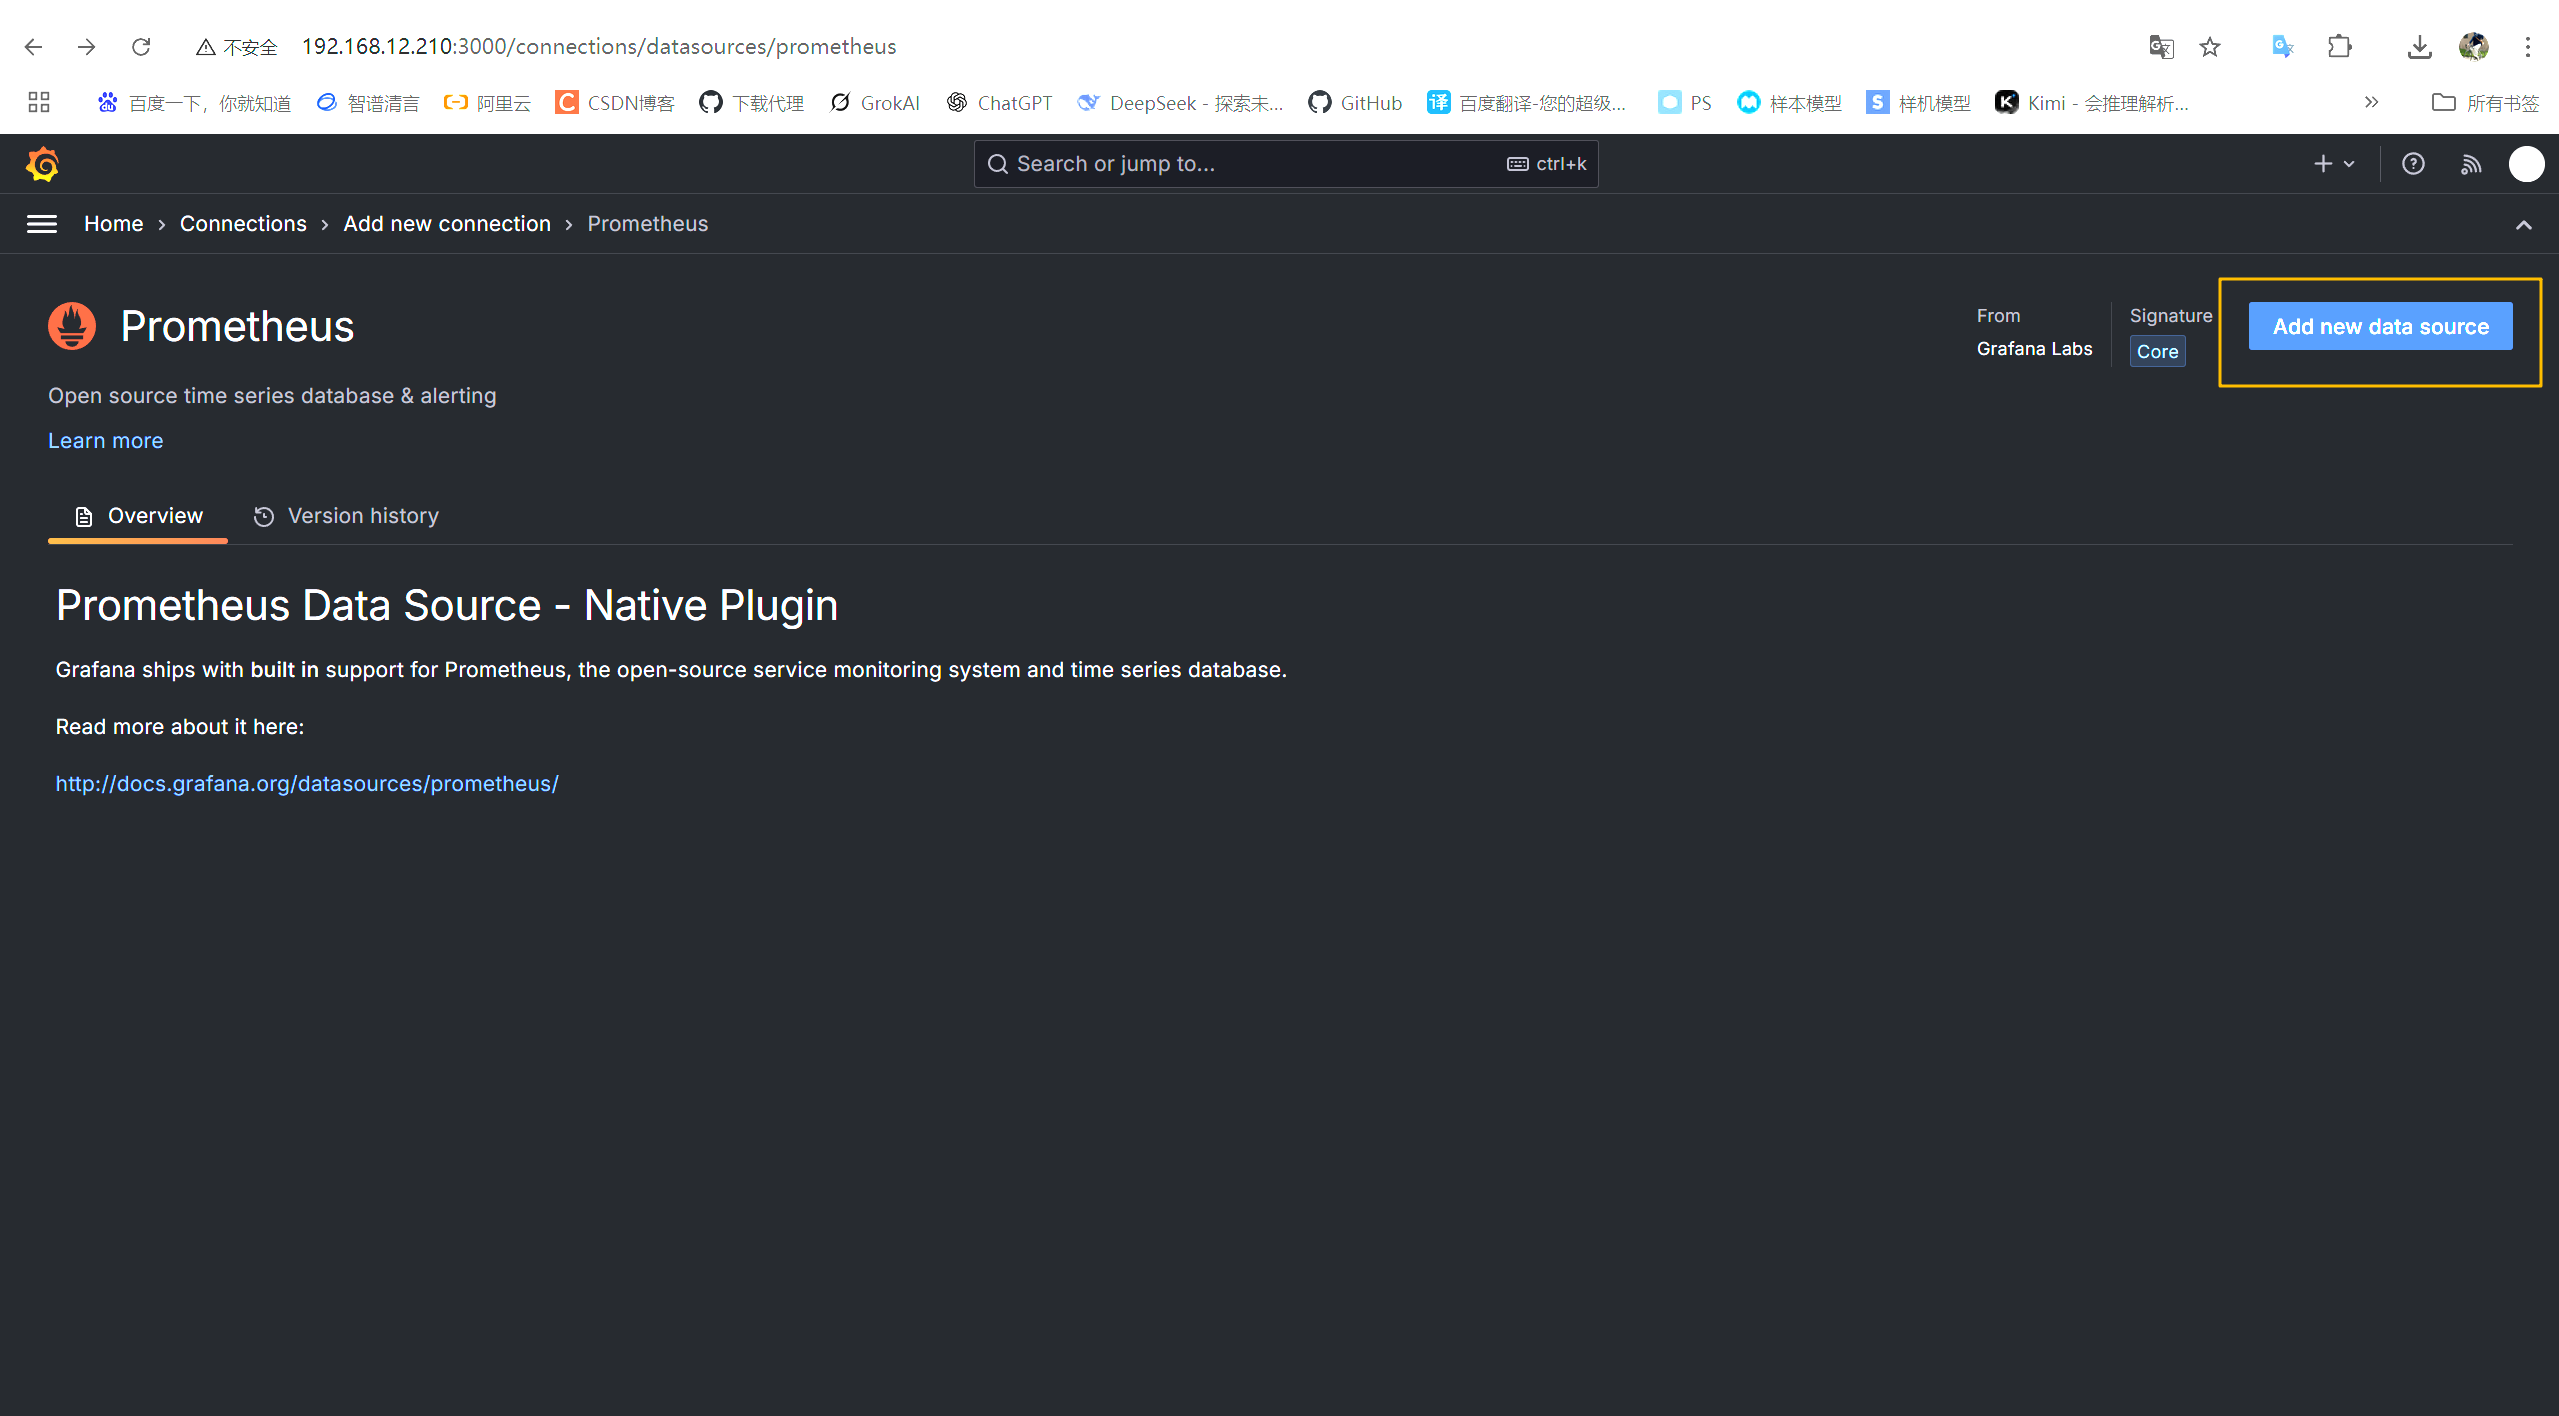Screen dimensions: 2559x1416
Task: Go to Home breadcrumb
Action: (113, 224)
